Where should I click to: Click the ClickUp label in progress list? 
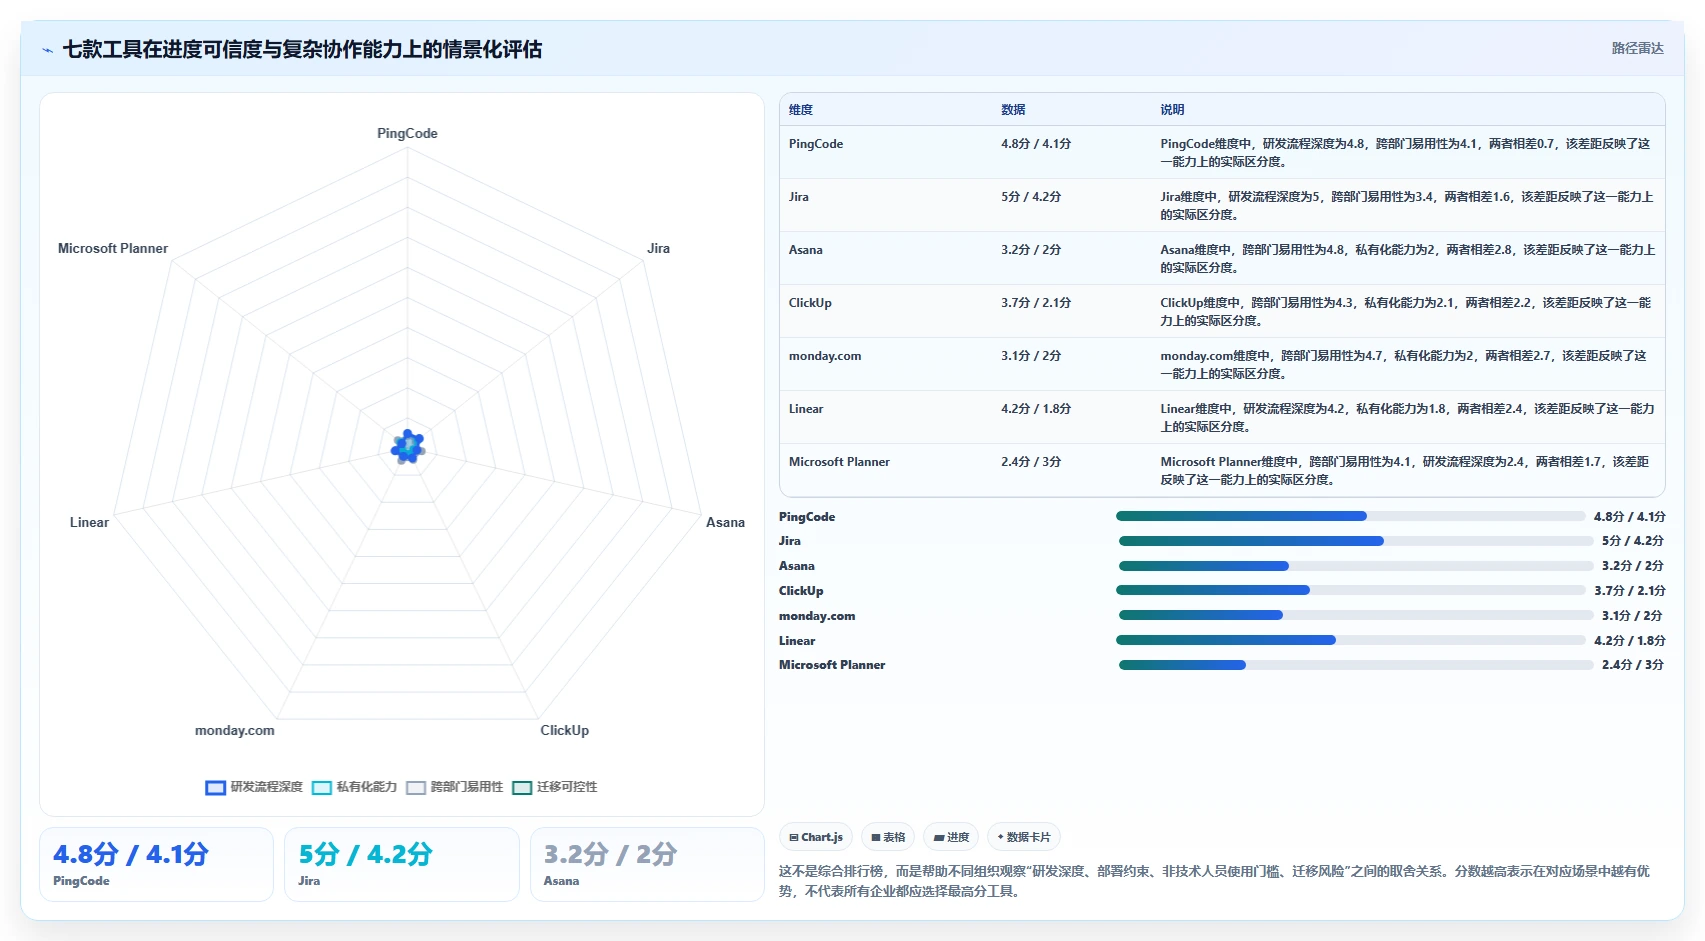tap(801, 591)
